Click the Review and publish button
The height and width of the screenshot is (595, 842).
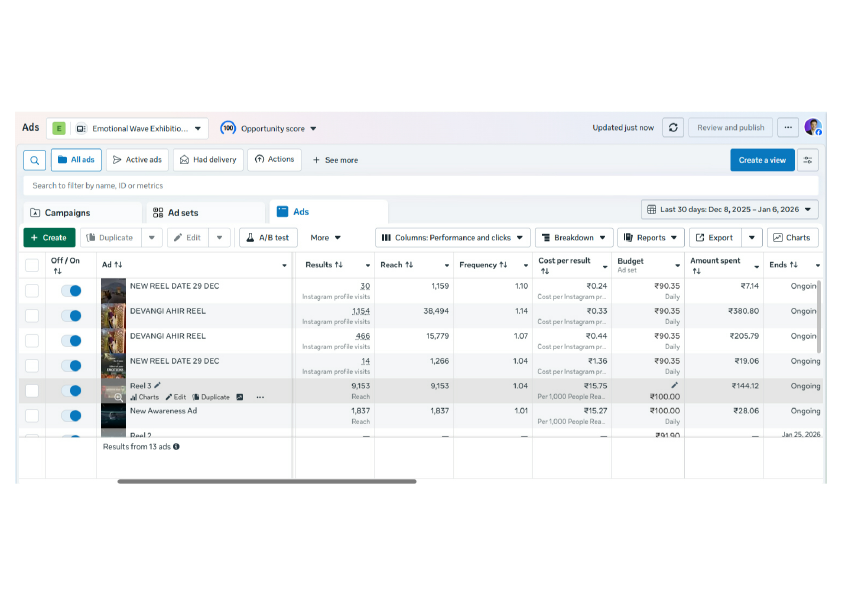(730, 128)
